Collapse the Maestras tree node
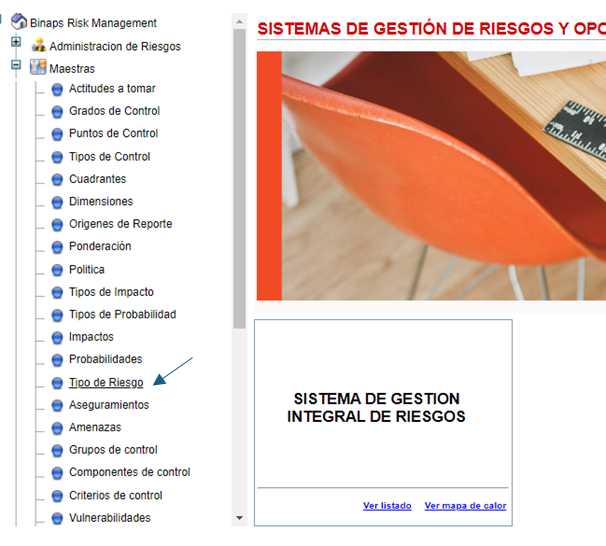The width and height of the screenshot is (606, 546). coord(16,65)
